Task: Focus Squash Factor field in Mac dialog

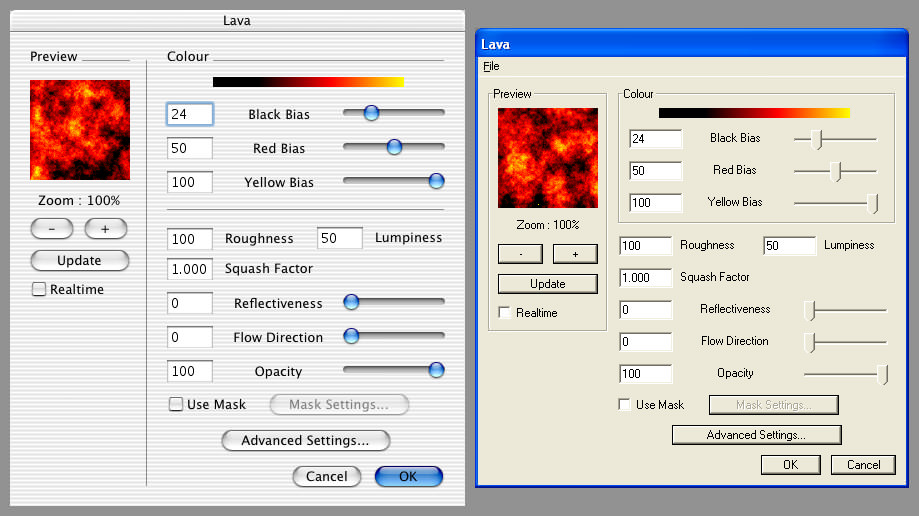Action: point(190,269)
